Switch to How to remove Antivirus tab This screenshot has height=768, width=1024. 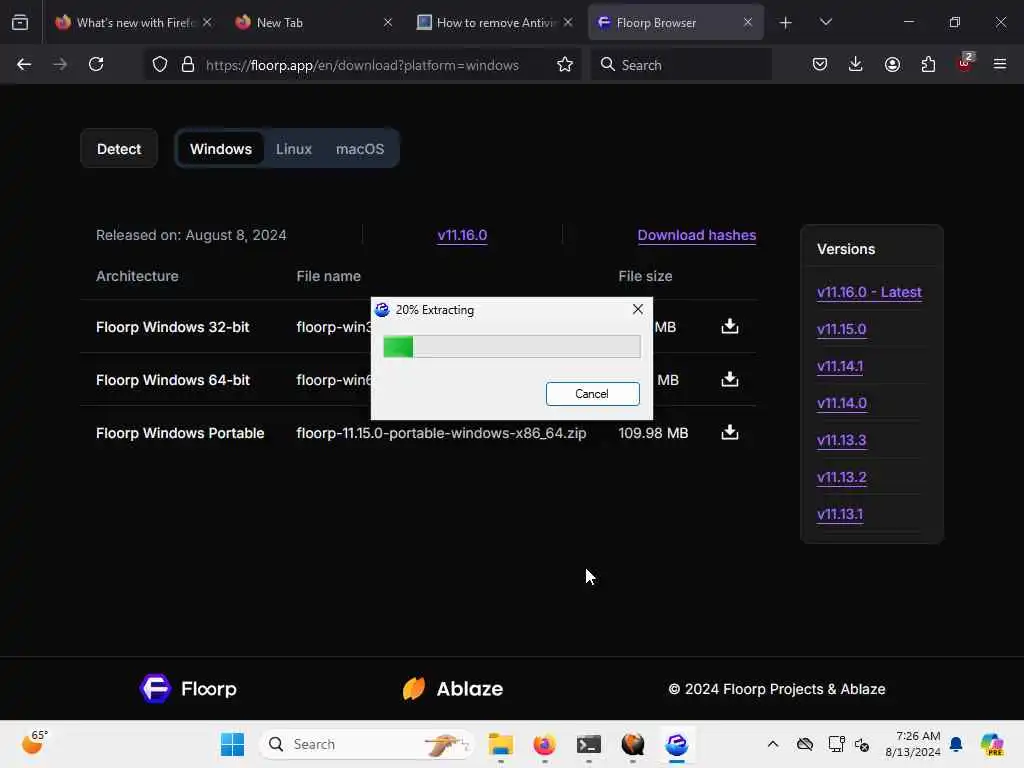pos(494,23)
